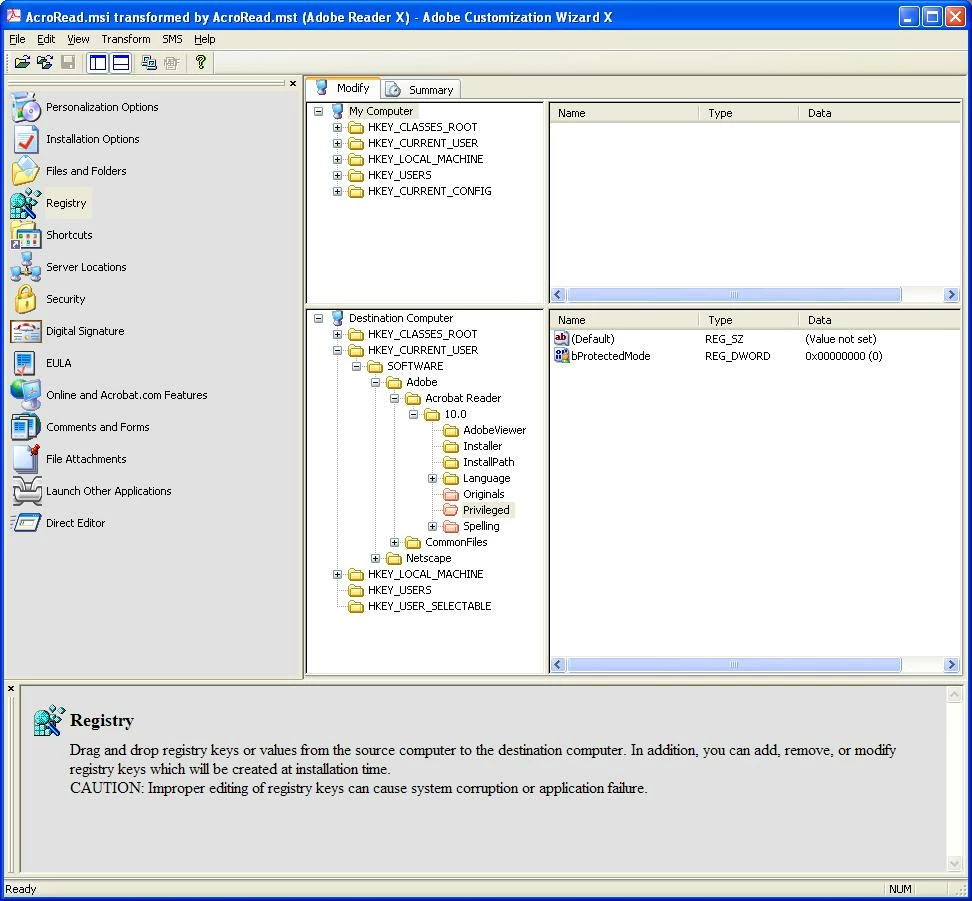Image resolution: width=972 pixels, height=901 pixels.
Task: Click the Destination Computer icon in tree
Action: [x=337, y=317]
